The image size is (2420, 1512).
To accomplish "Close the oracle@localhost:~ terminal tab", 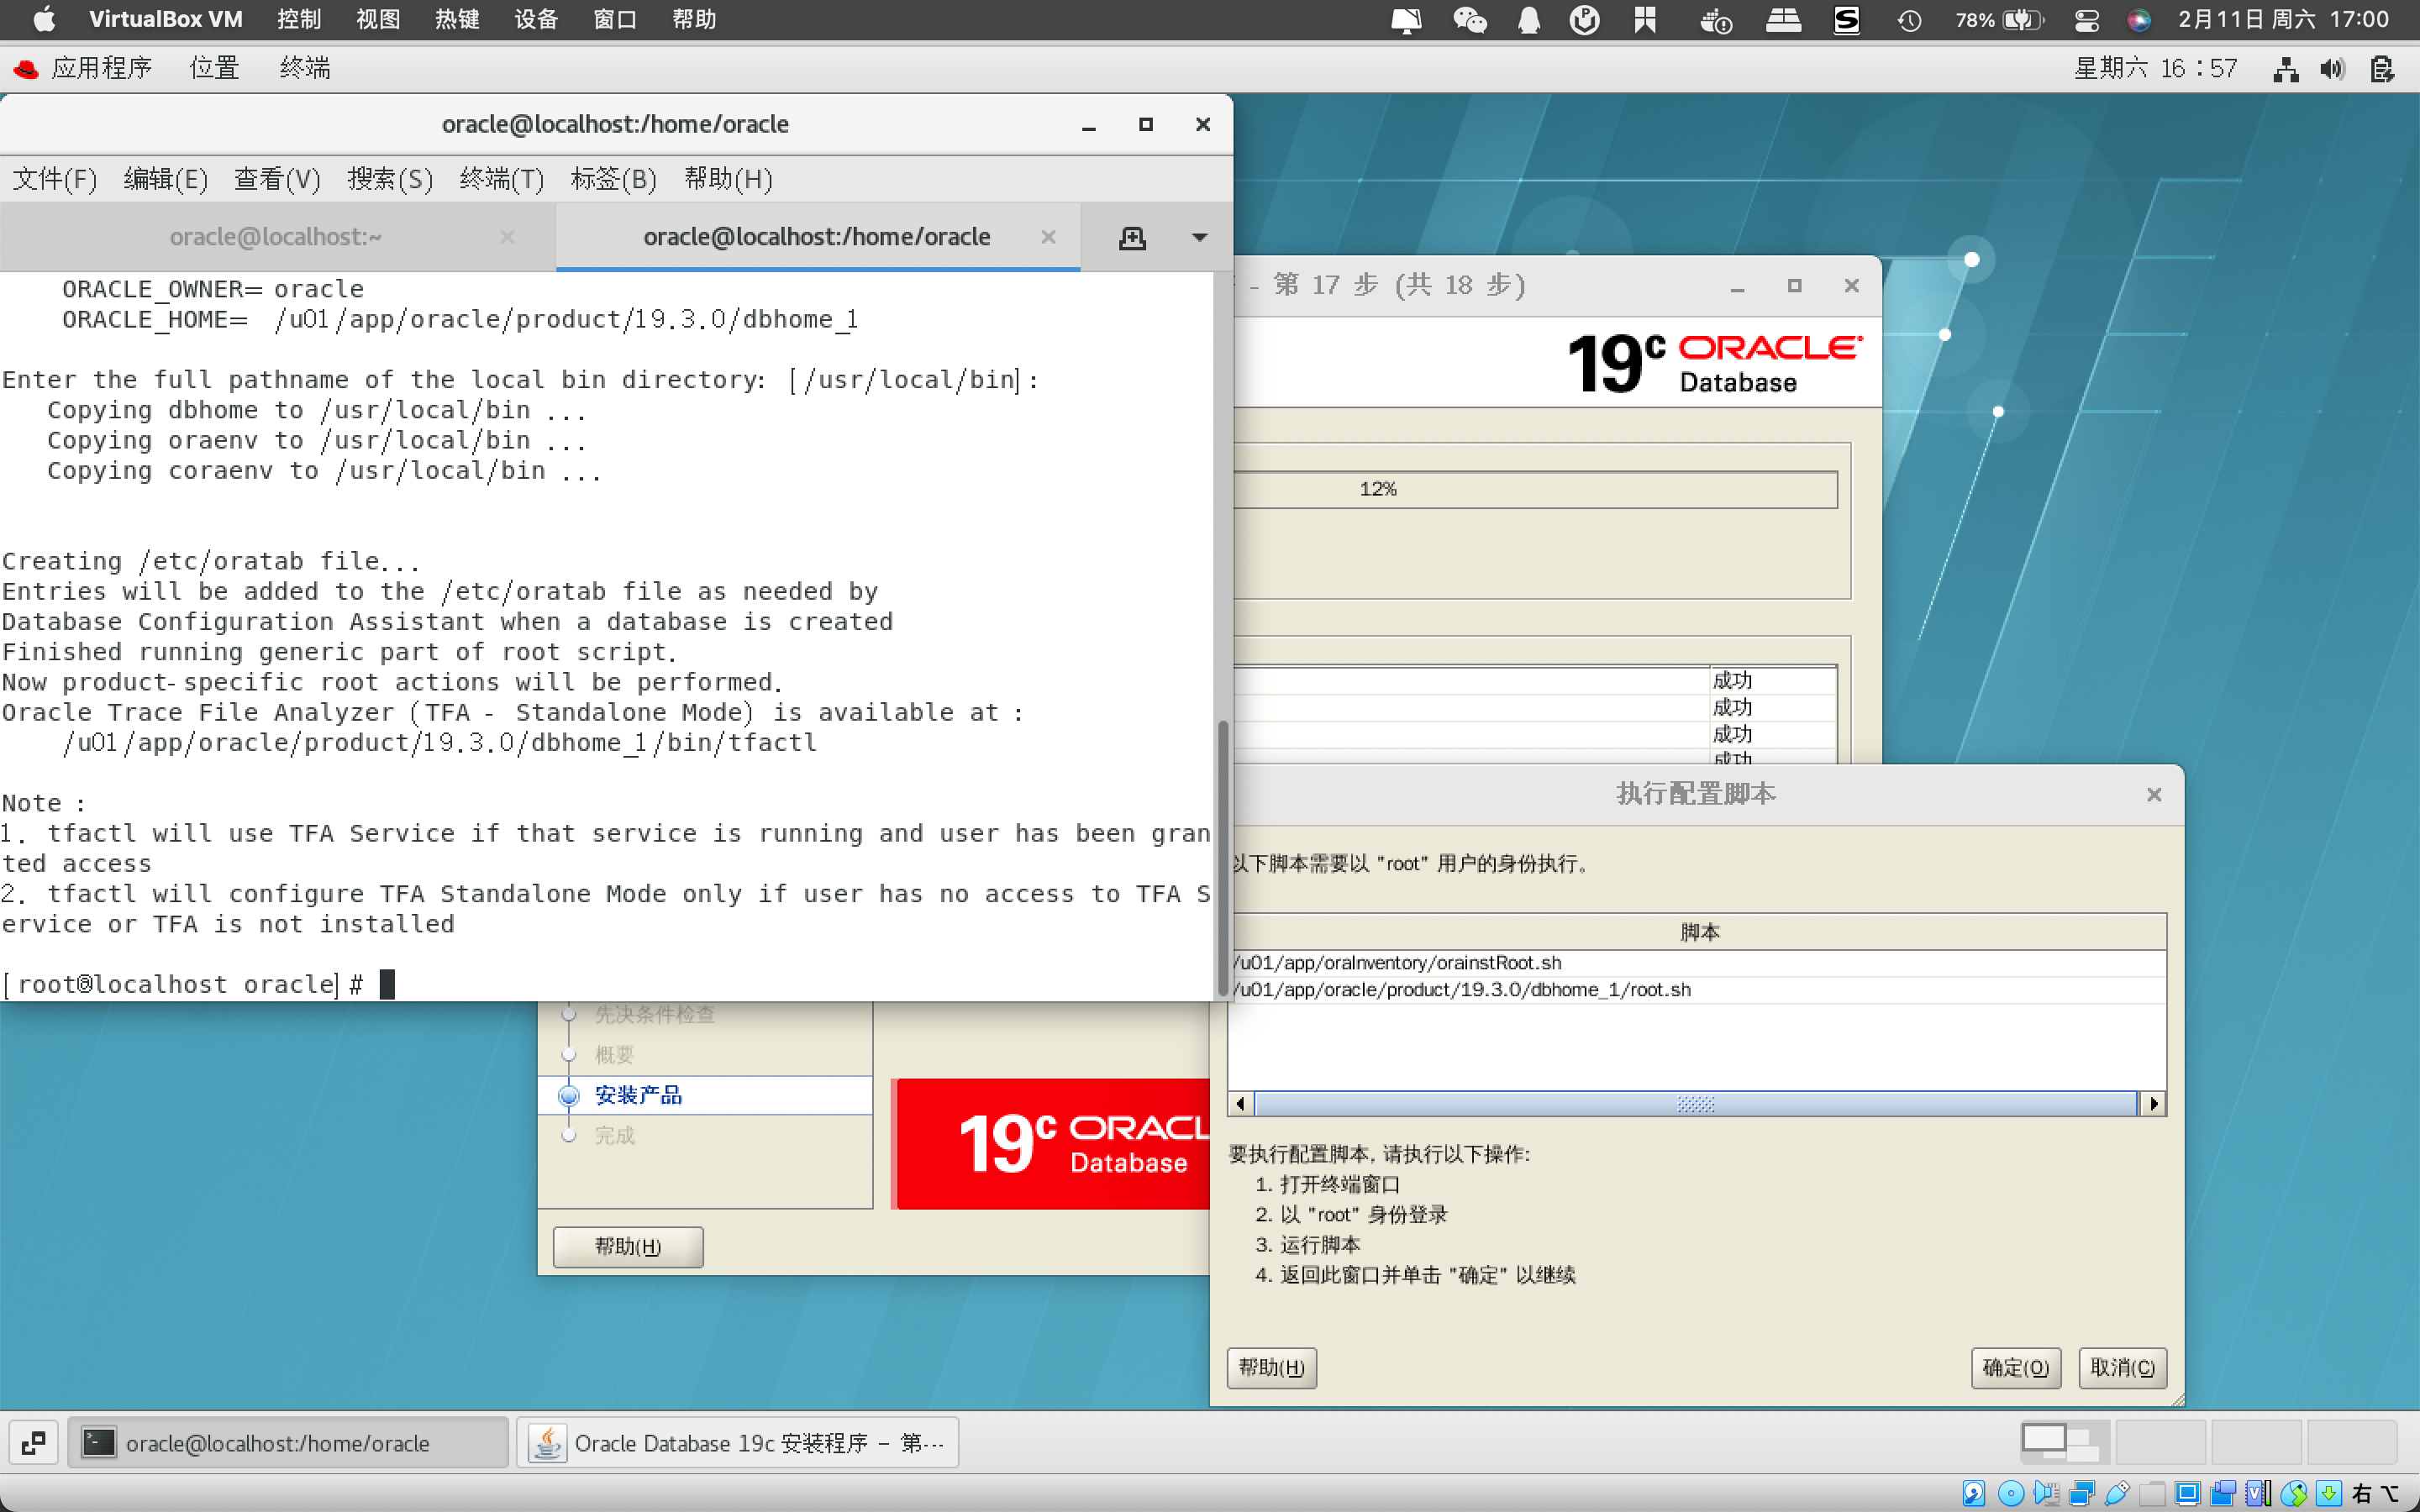I will tap(507, 237).
